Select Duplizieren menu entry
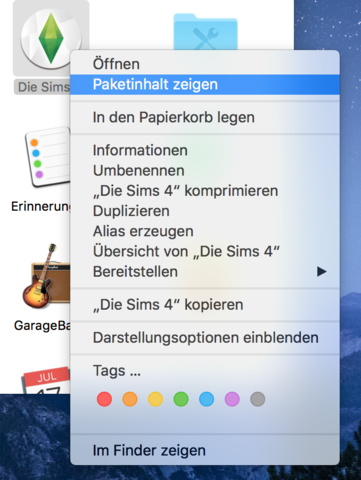 205,211
